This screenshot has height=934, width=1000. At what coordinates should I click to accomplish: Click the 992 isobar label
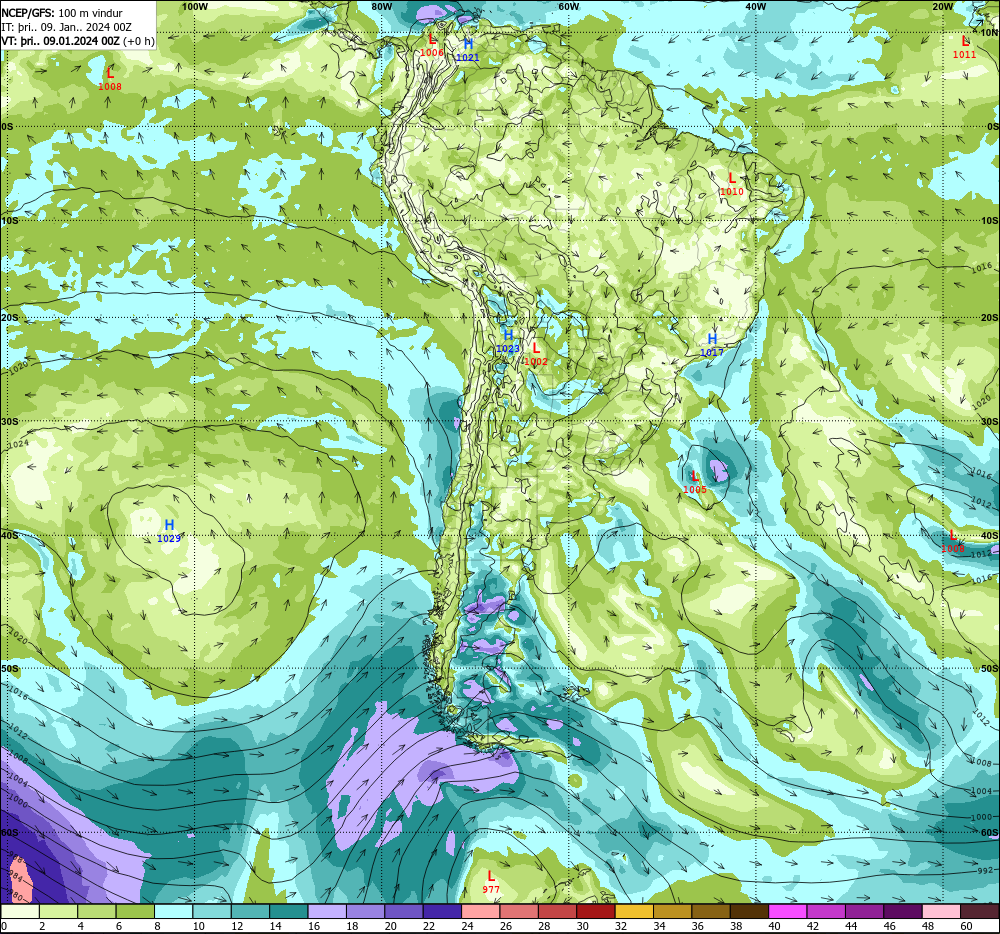(x=985, y=870)
